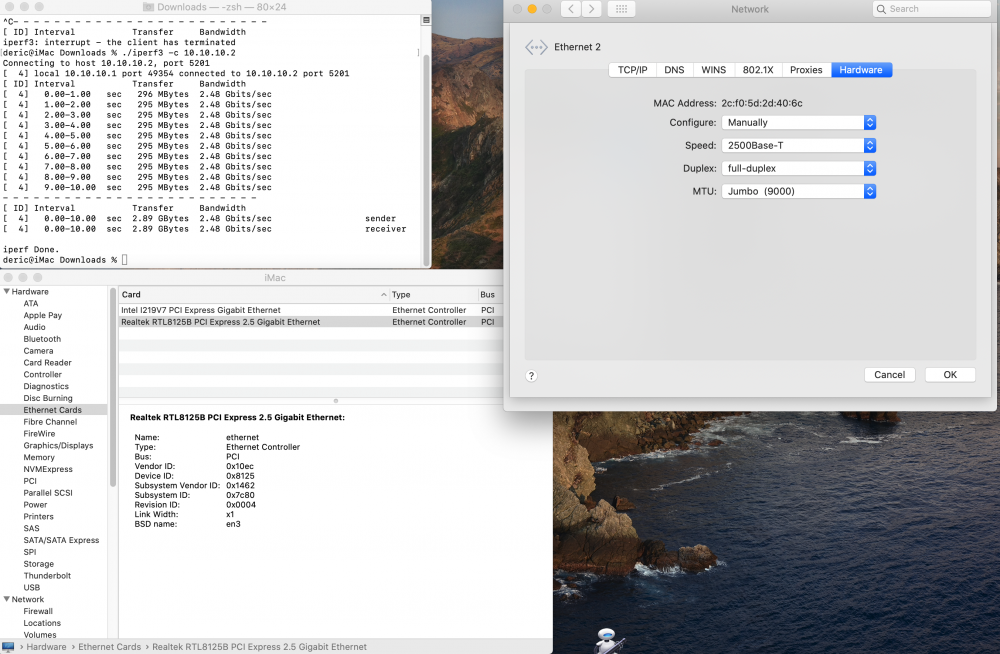Switch to the 802.1X tab
This screenshot has height=654, width=1000.
coord(758,70)
